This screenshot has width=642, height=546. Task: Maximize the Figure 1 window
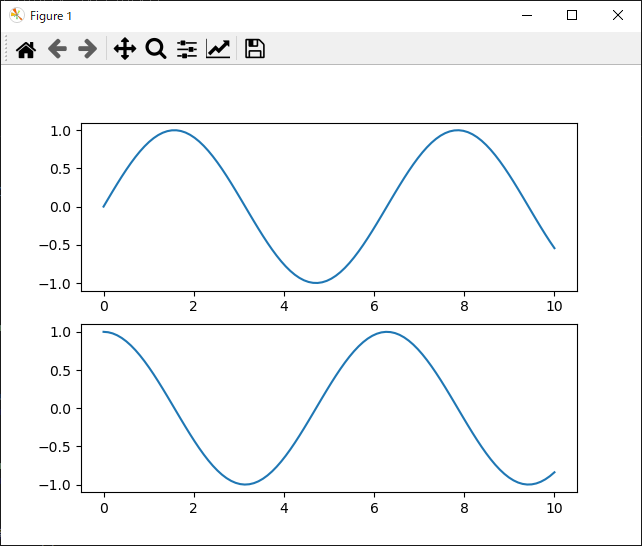point(572,16)
